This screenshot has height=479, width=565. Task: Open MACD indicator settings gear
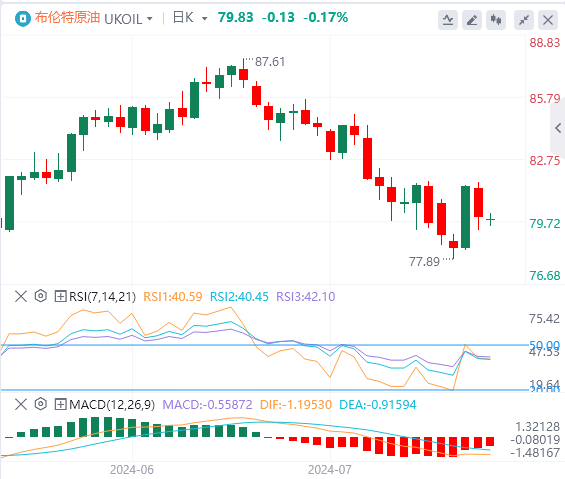[41, 404]
